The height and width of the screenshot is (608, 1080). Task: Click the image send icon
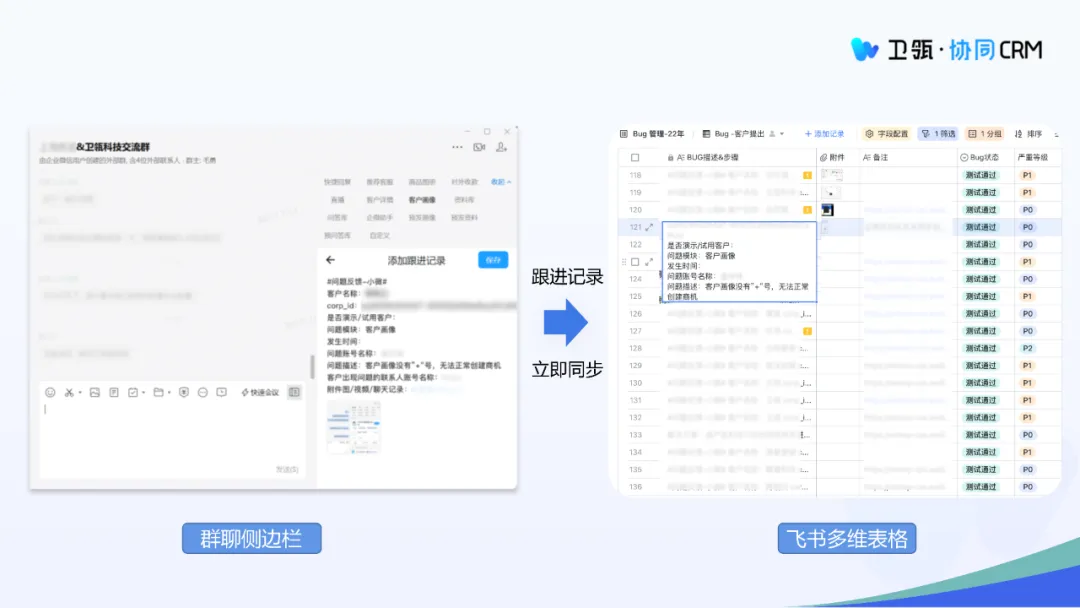(x=95, y=392)
